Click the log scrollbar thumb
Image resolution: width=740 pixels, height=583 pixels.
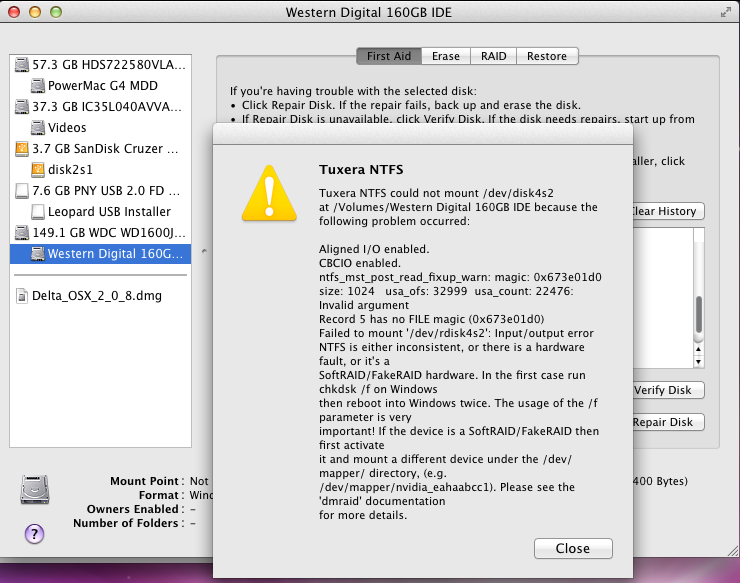[x=699, y=315]
